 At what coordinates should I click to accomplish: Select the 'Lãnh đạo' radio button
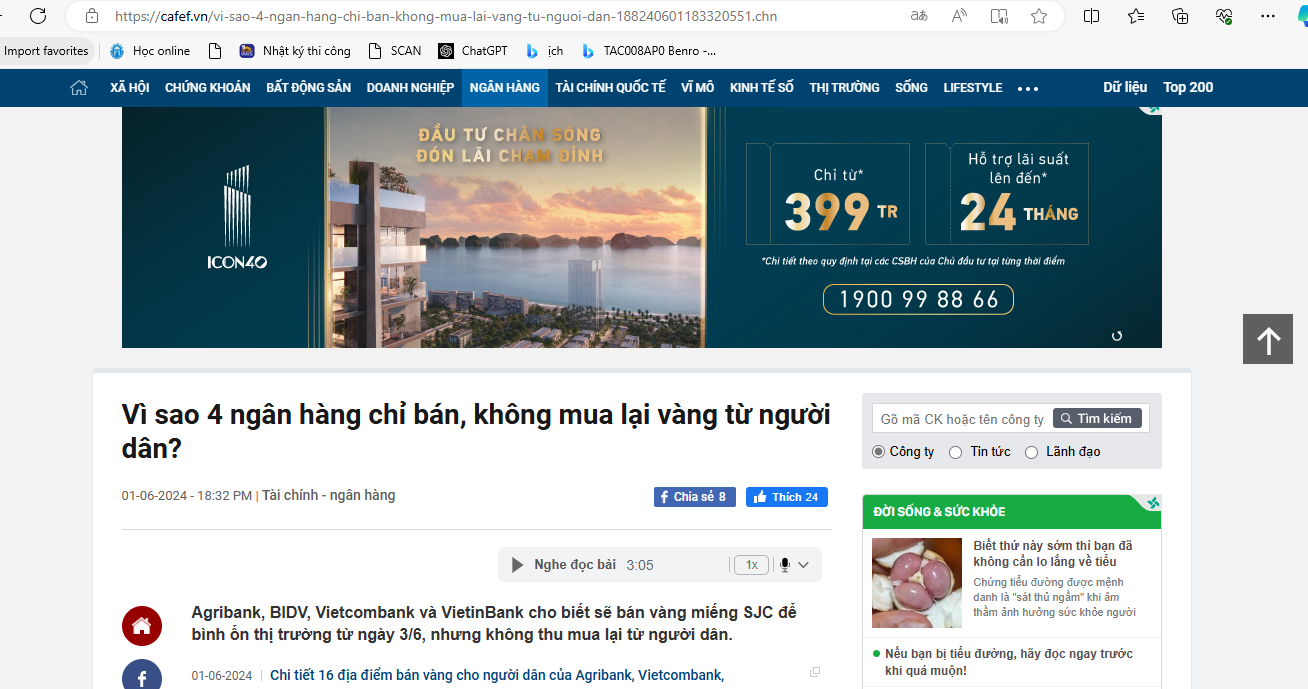[x=1031, y=452]
